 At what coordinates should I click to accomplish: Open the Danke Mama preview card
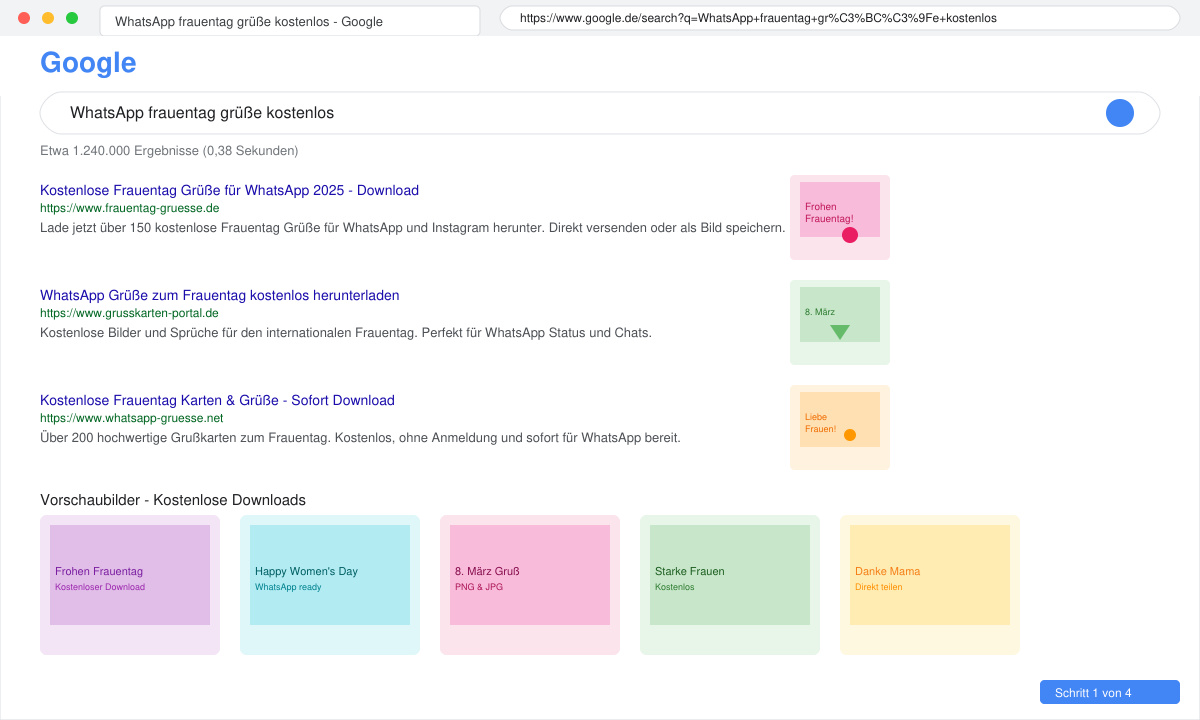coord(930,585)
